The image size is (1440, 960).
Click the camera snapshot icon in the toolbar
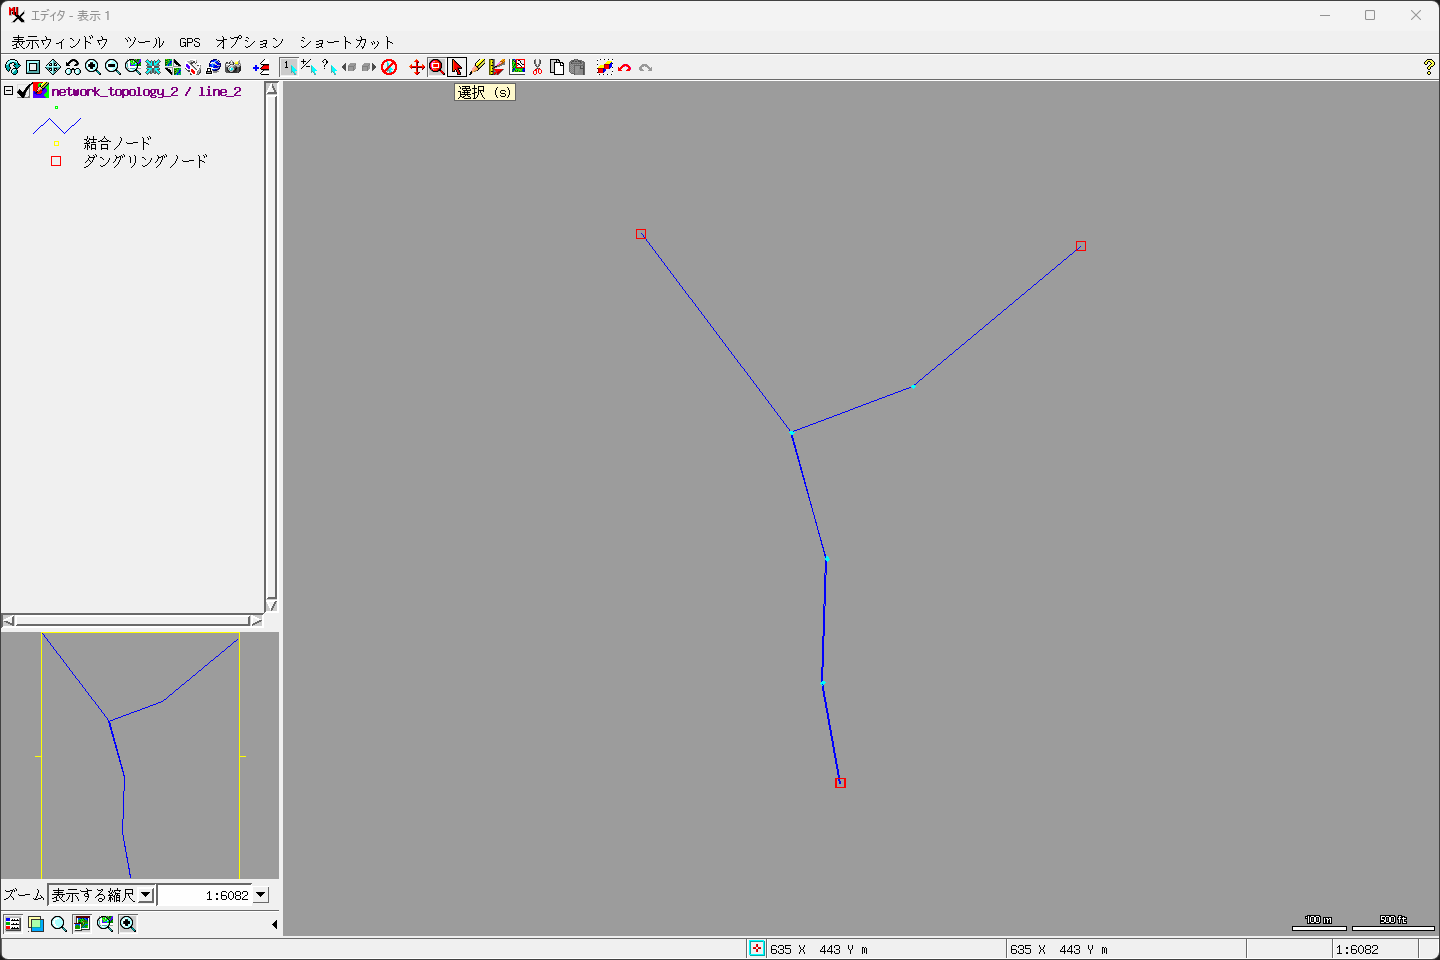click(x=233, y=67)
